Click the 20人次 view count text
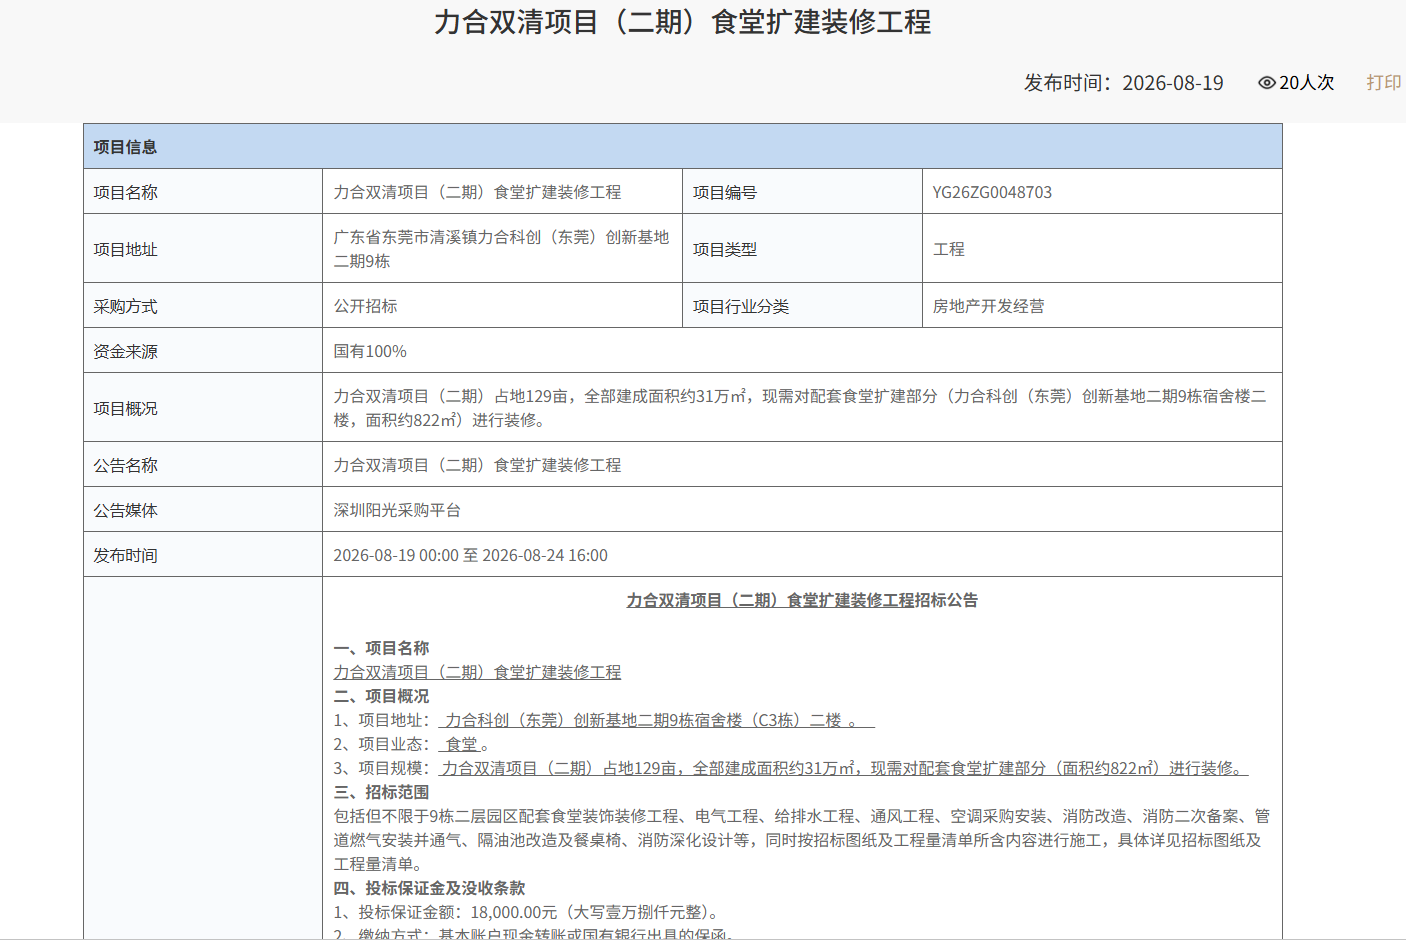The image size is (1406, 940). tap(1306, 83)
